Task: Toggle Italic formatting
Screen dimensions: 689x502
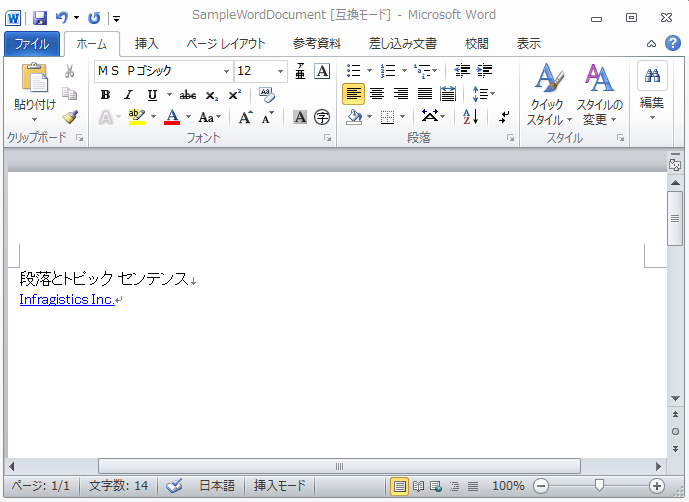Action: (128, 95)
